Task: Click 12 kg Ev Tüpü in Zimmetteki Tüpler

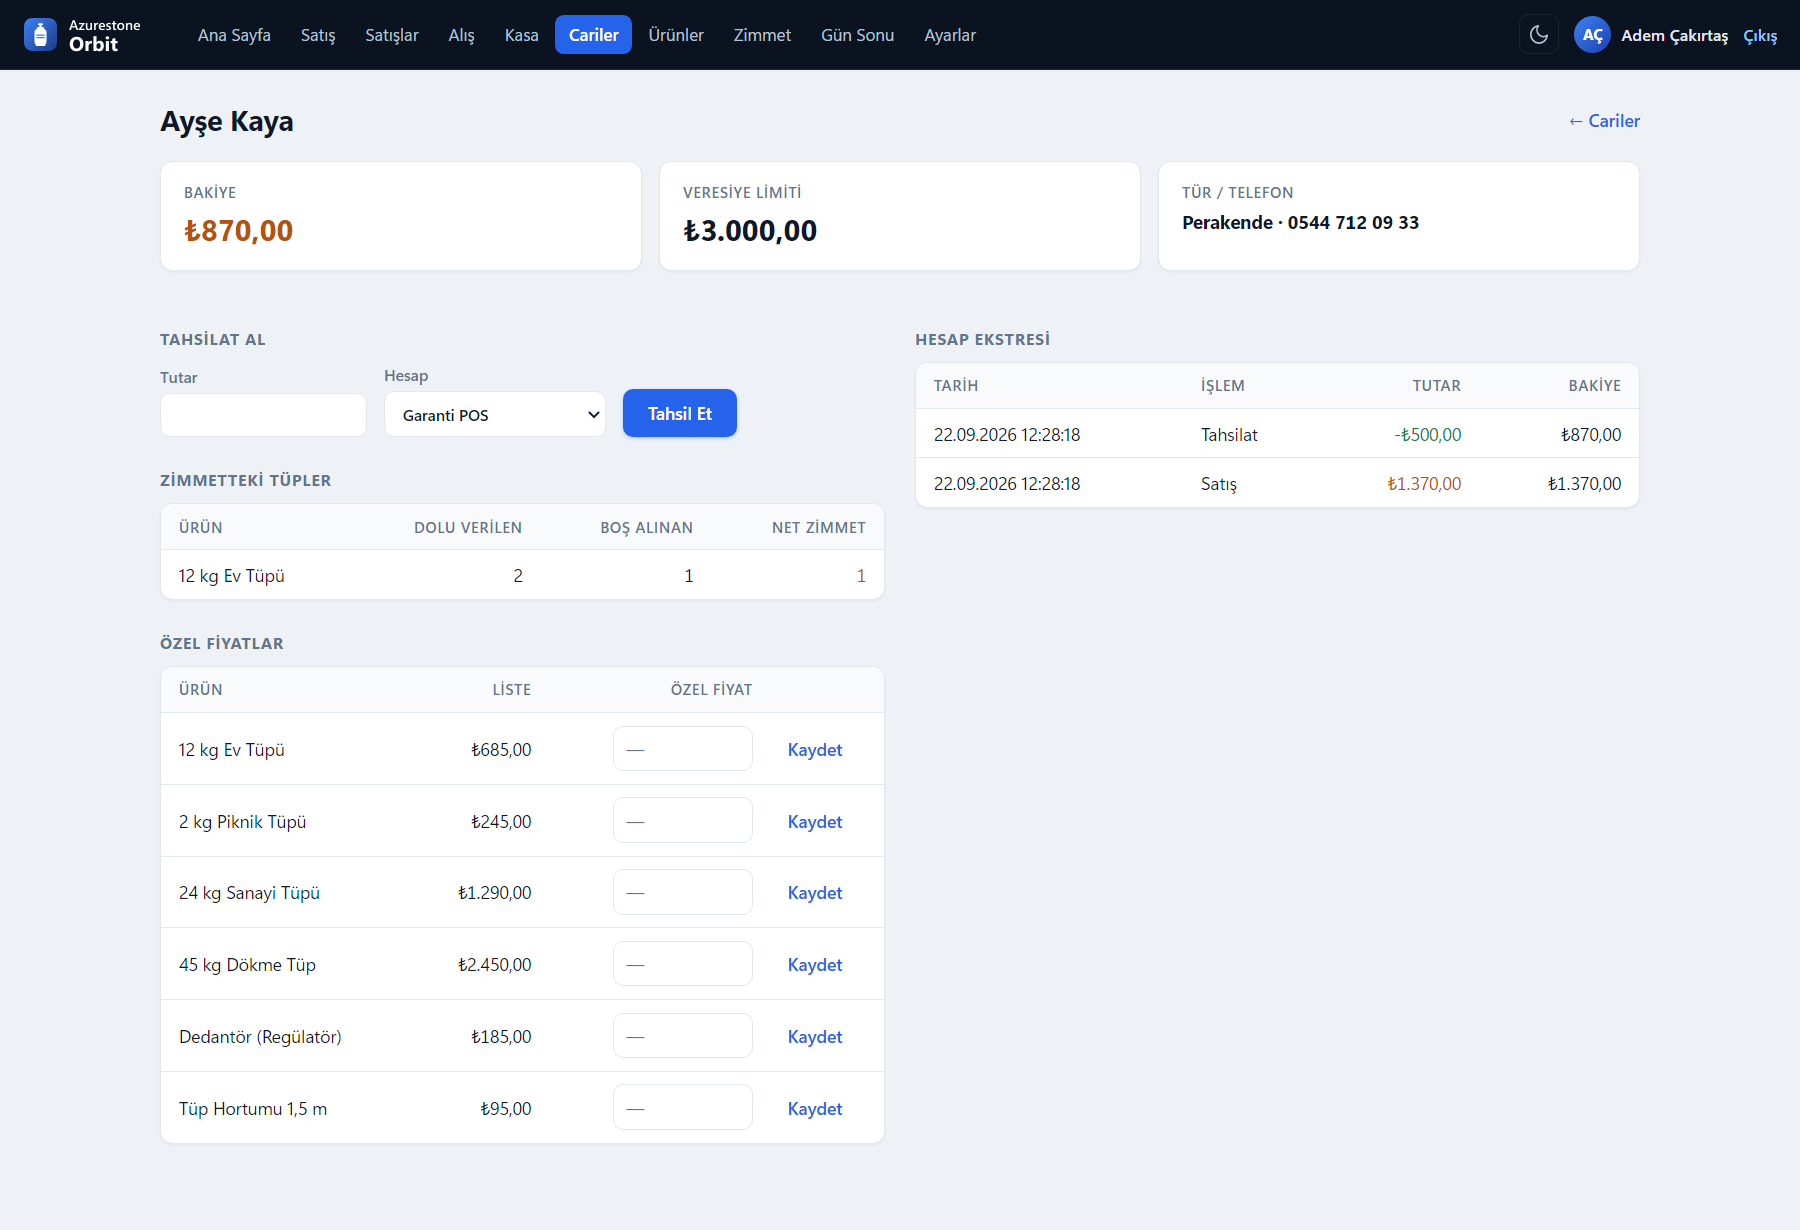Action: pyautogui.click(x=232, y=576)
